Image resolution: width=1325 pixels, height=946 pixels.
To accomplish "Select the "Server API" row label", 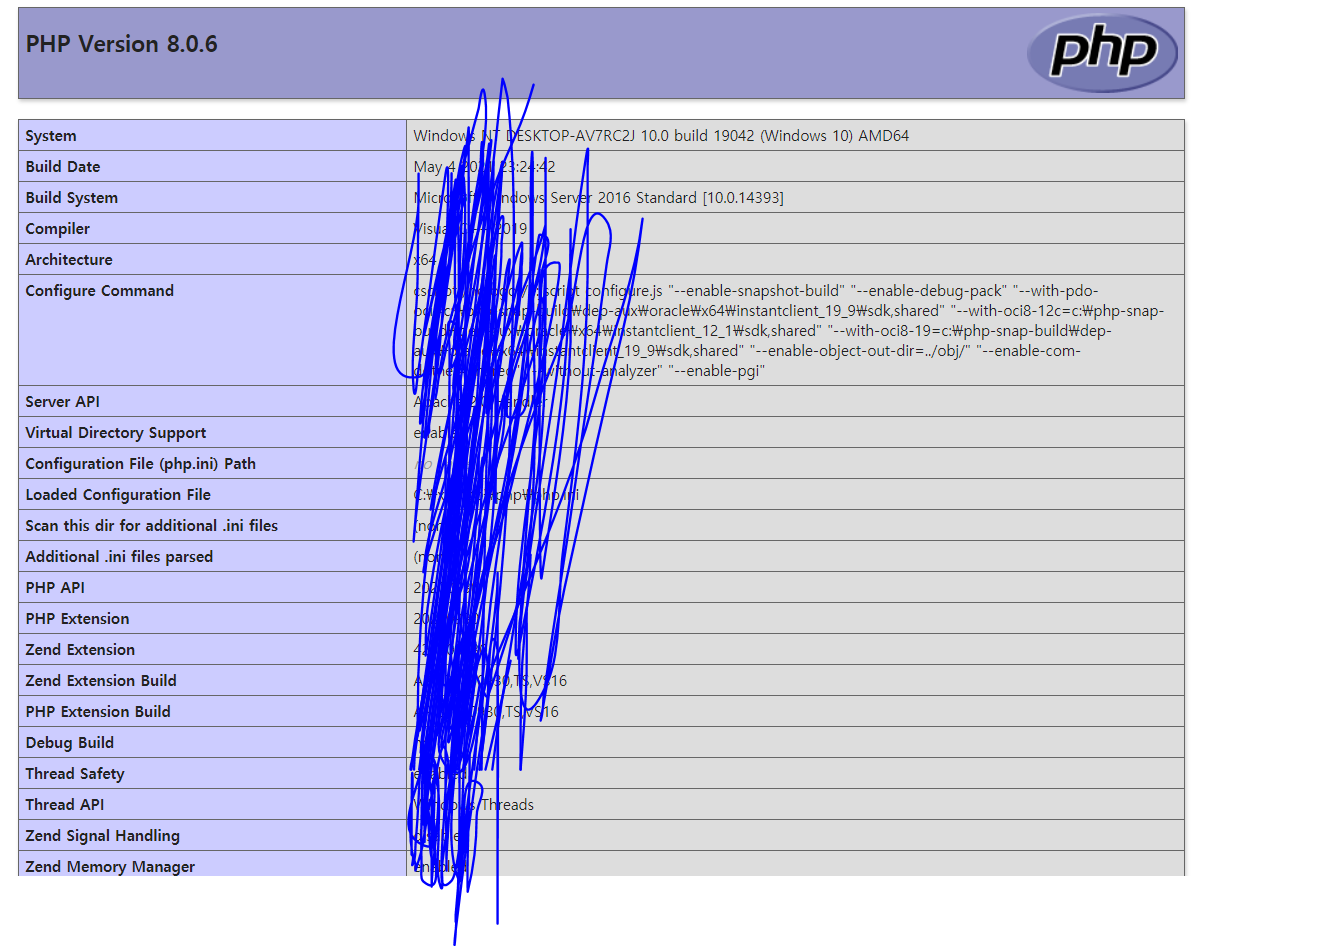I will [x=63, y=402].
